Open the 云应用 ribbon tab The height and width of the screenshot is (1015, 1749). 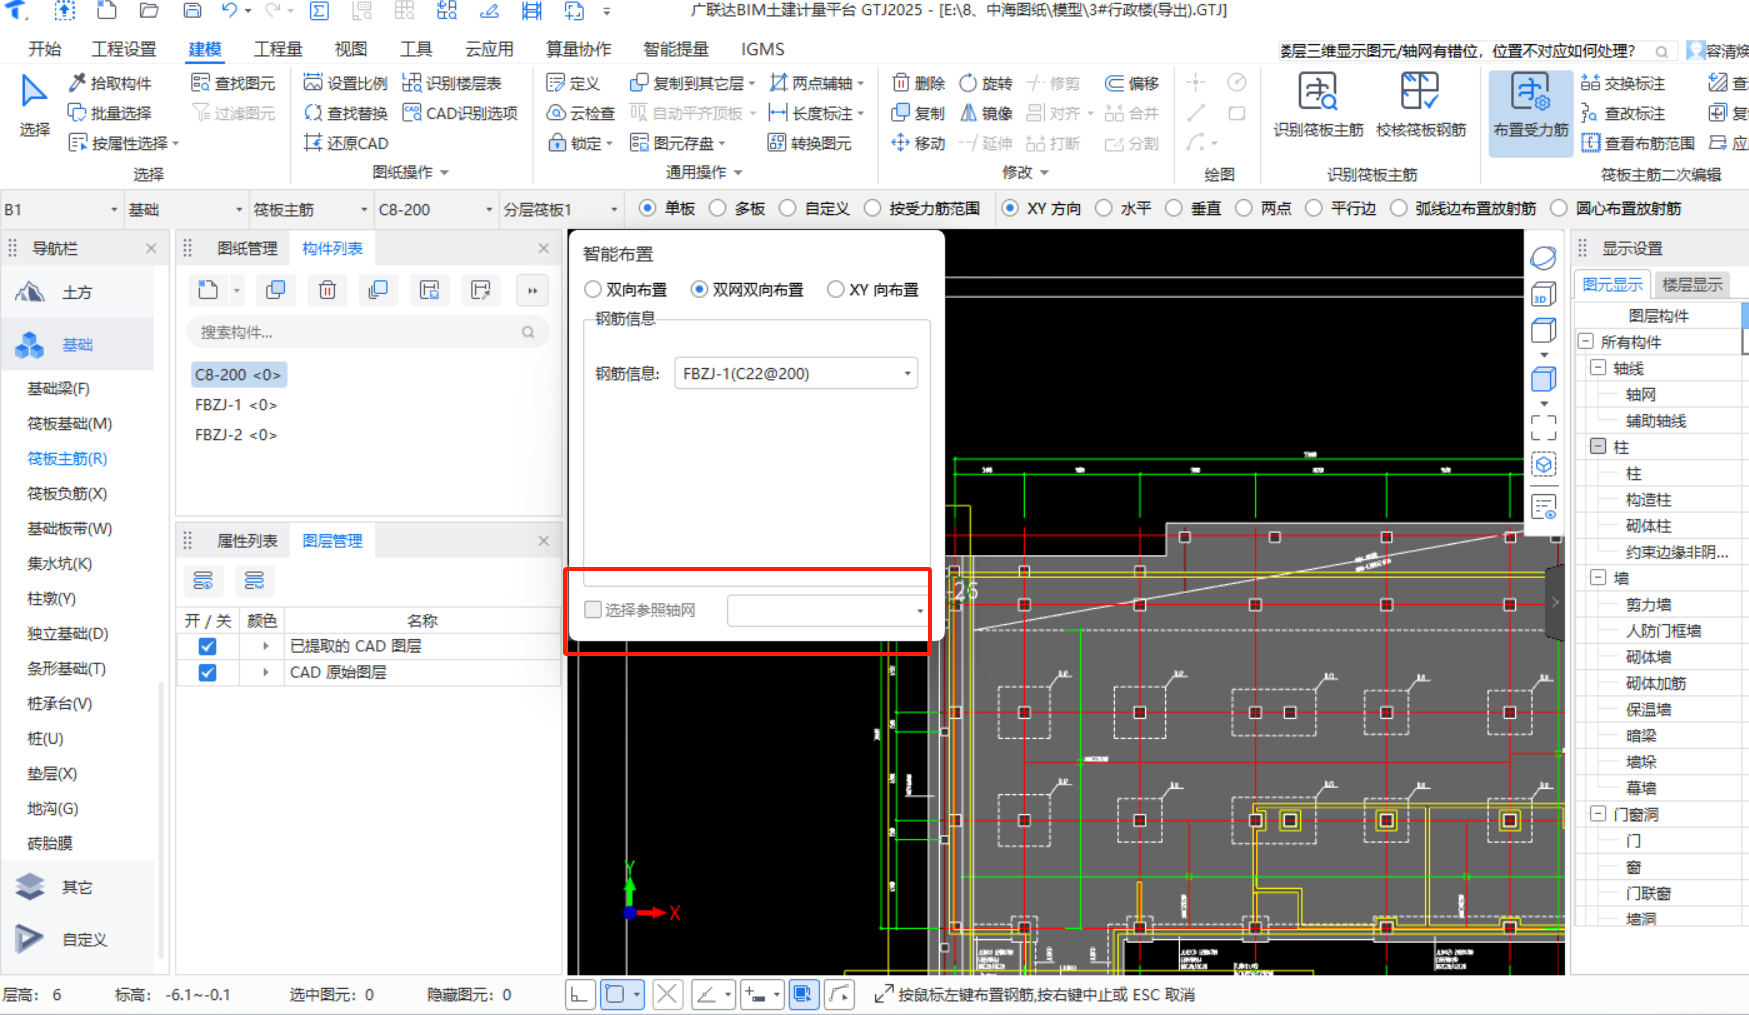pyautogui.click(x=489, y=49)
